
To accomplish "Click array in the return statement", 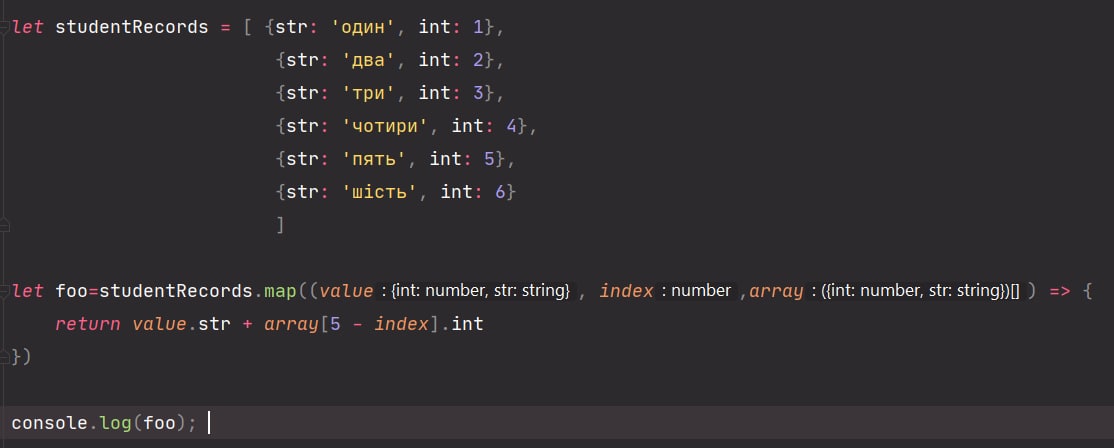I will pyautogui.click(x=291, y=324).
